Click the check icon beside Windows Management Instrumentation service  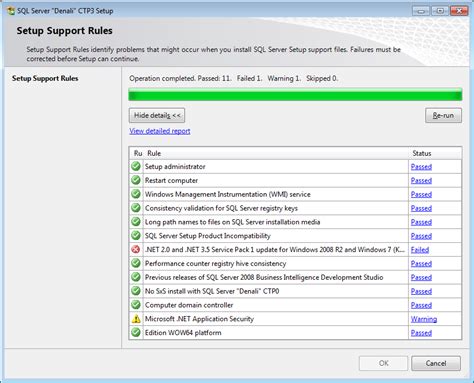coord(136,194)
